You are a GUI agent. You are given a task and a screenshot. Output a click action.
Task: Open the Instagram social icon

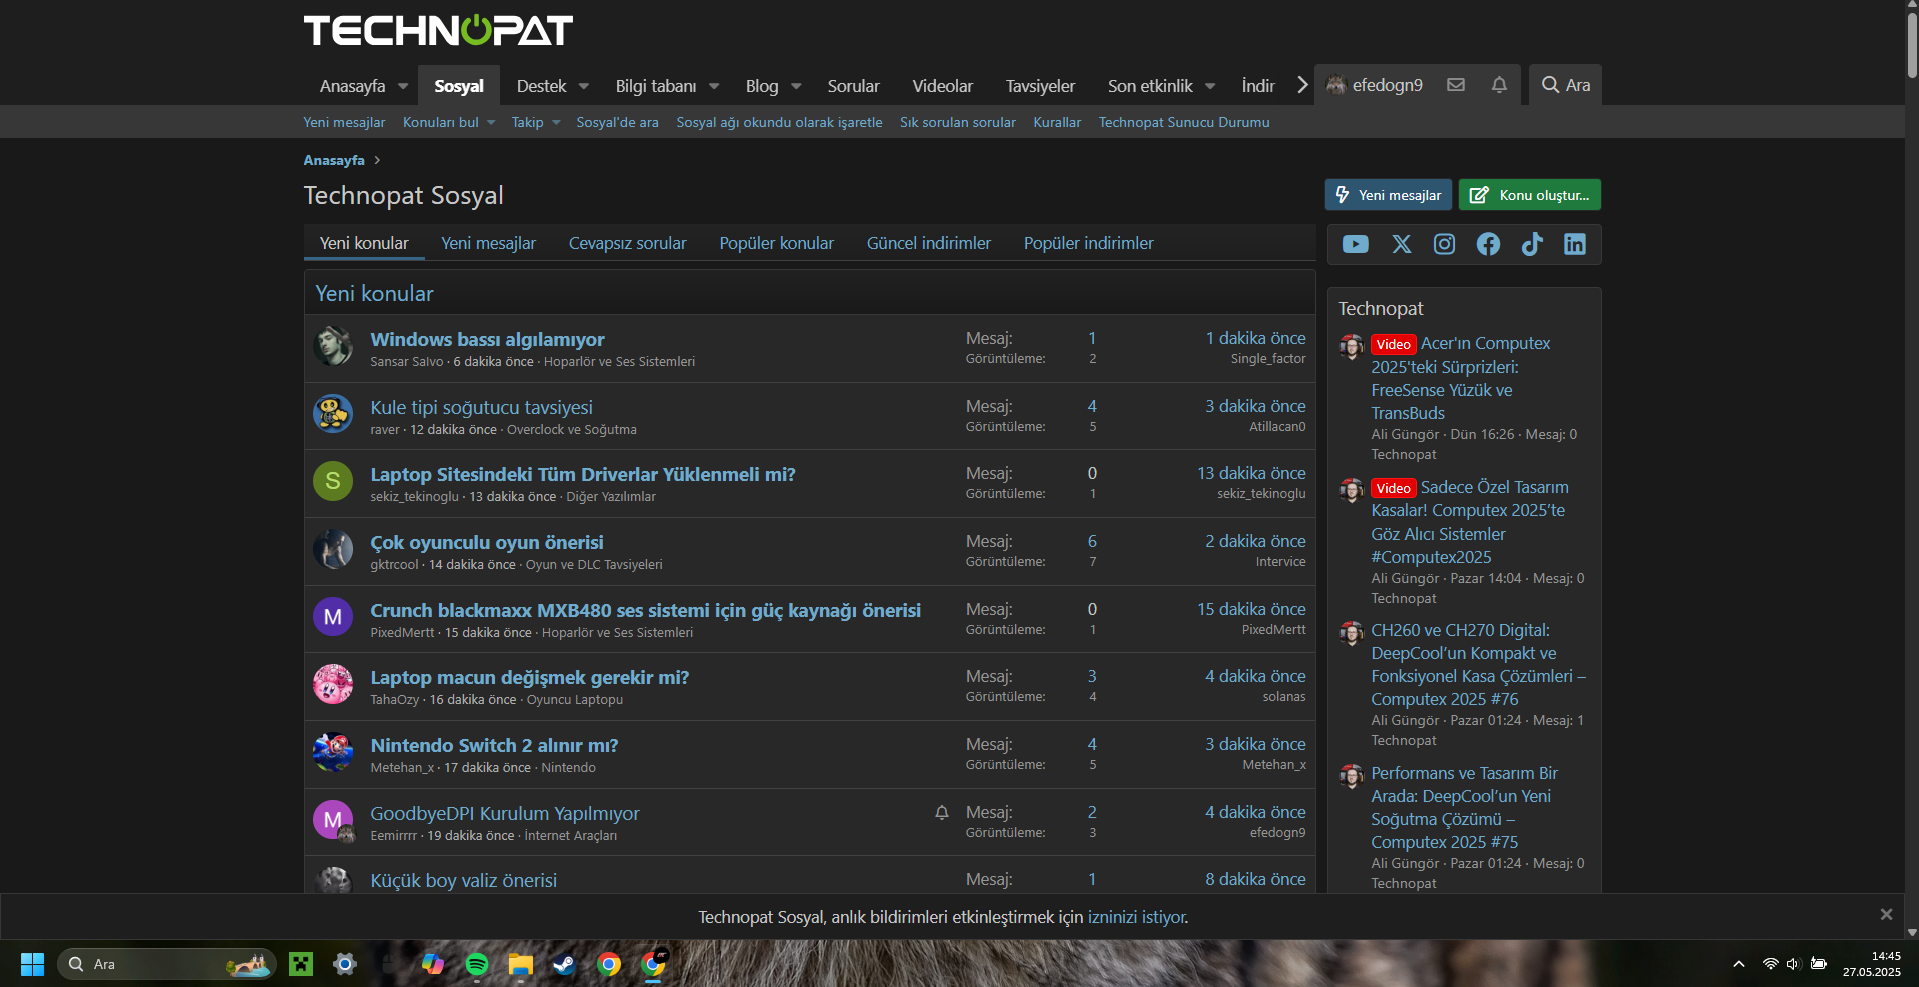[x=1444, y=244]
